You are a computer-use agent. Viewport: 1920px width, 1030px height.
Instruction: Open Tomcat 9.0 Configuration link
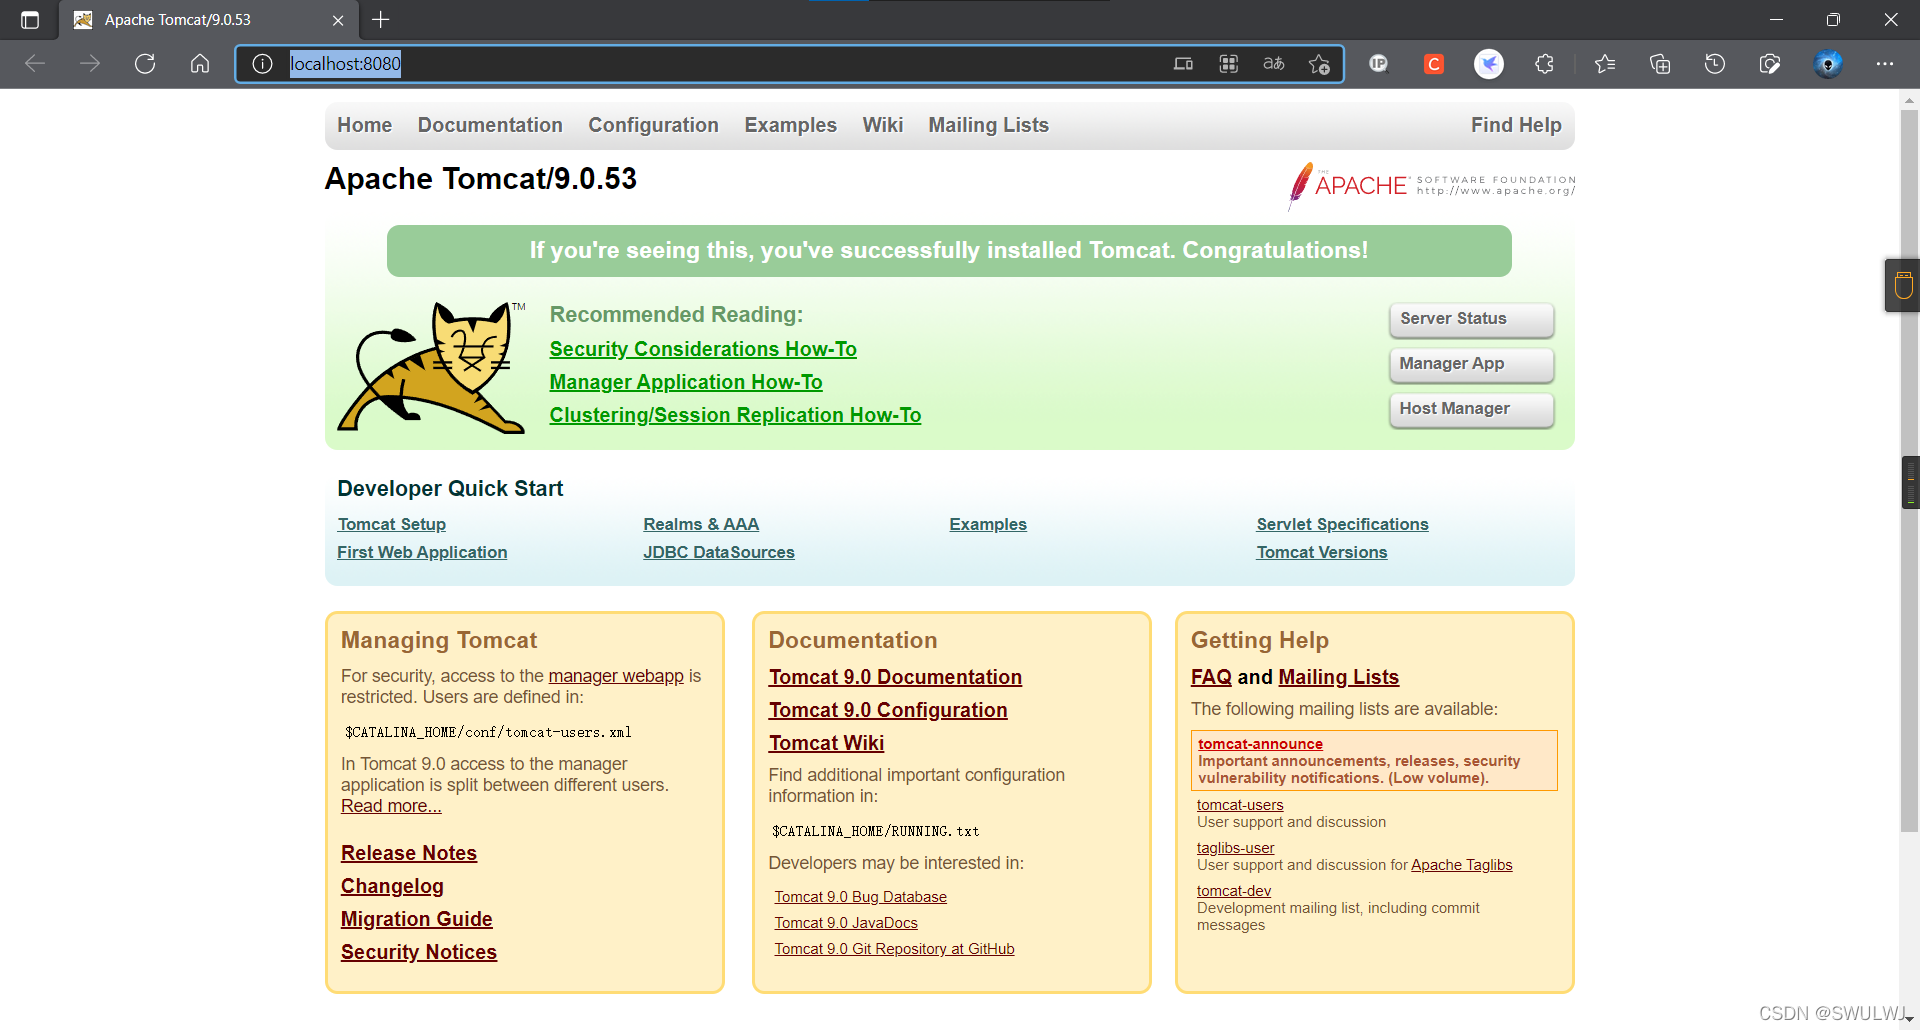[x=888, y=710]
